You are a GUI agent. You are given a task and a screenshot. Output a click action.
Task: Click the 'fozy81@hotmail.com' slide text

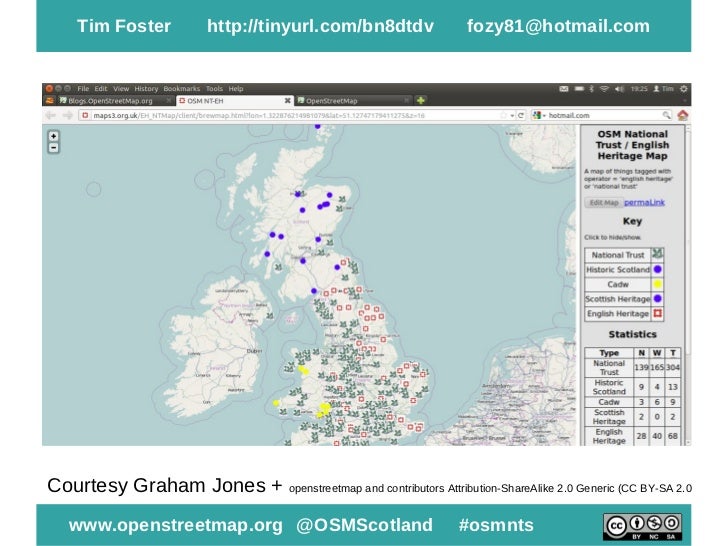pyautogui.click(x=558, y=26)
